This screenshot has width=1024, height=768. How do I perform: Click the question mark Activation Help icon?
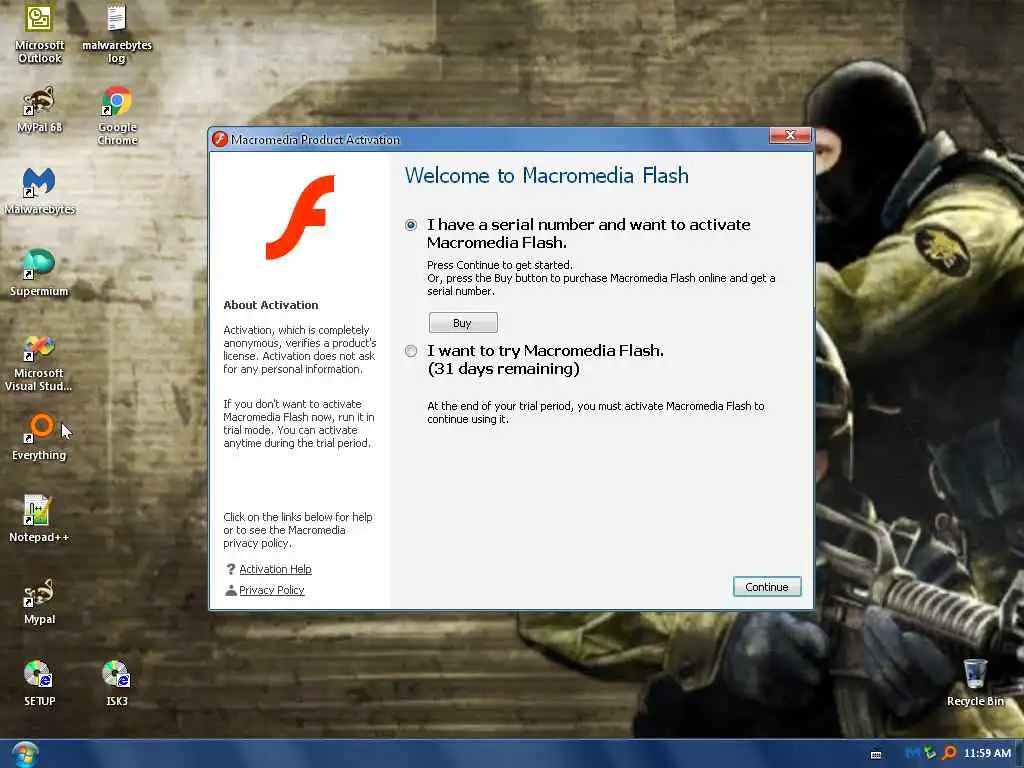(x=231, y=569)
